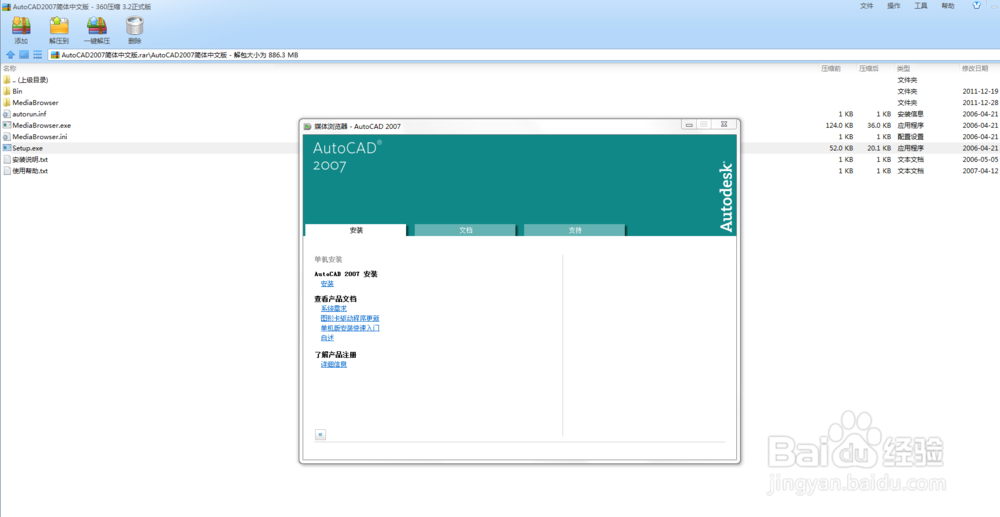Sort by the 名称 column header
Image resolution: width=1000 pixels, height=517 pixels.
pos(10,68)
